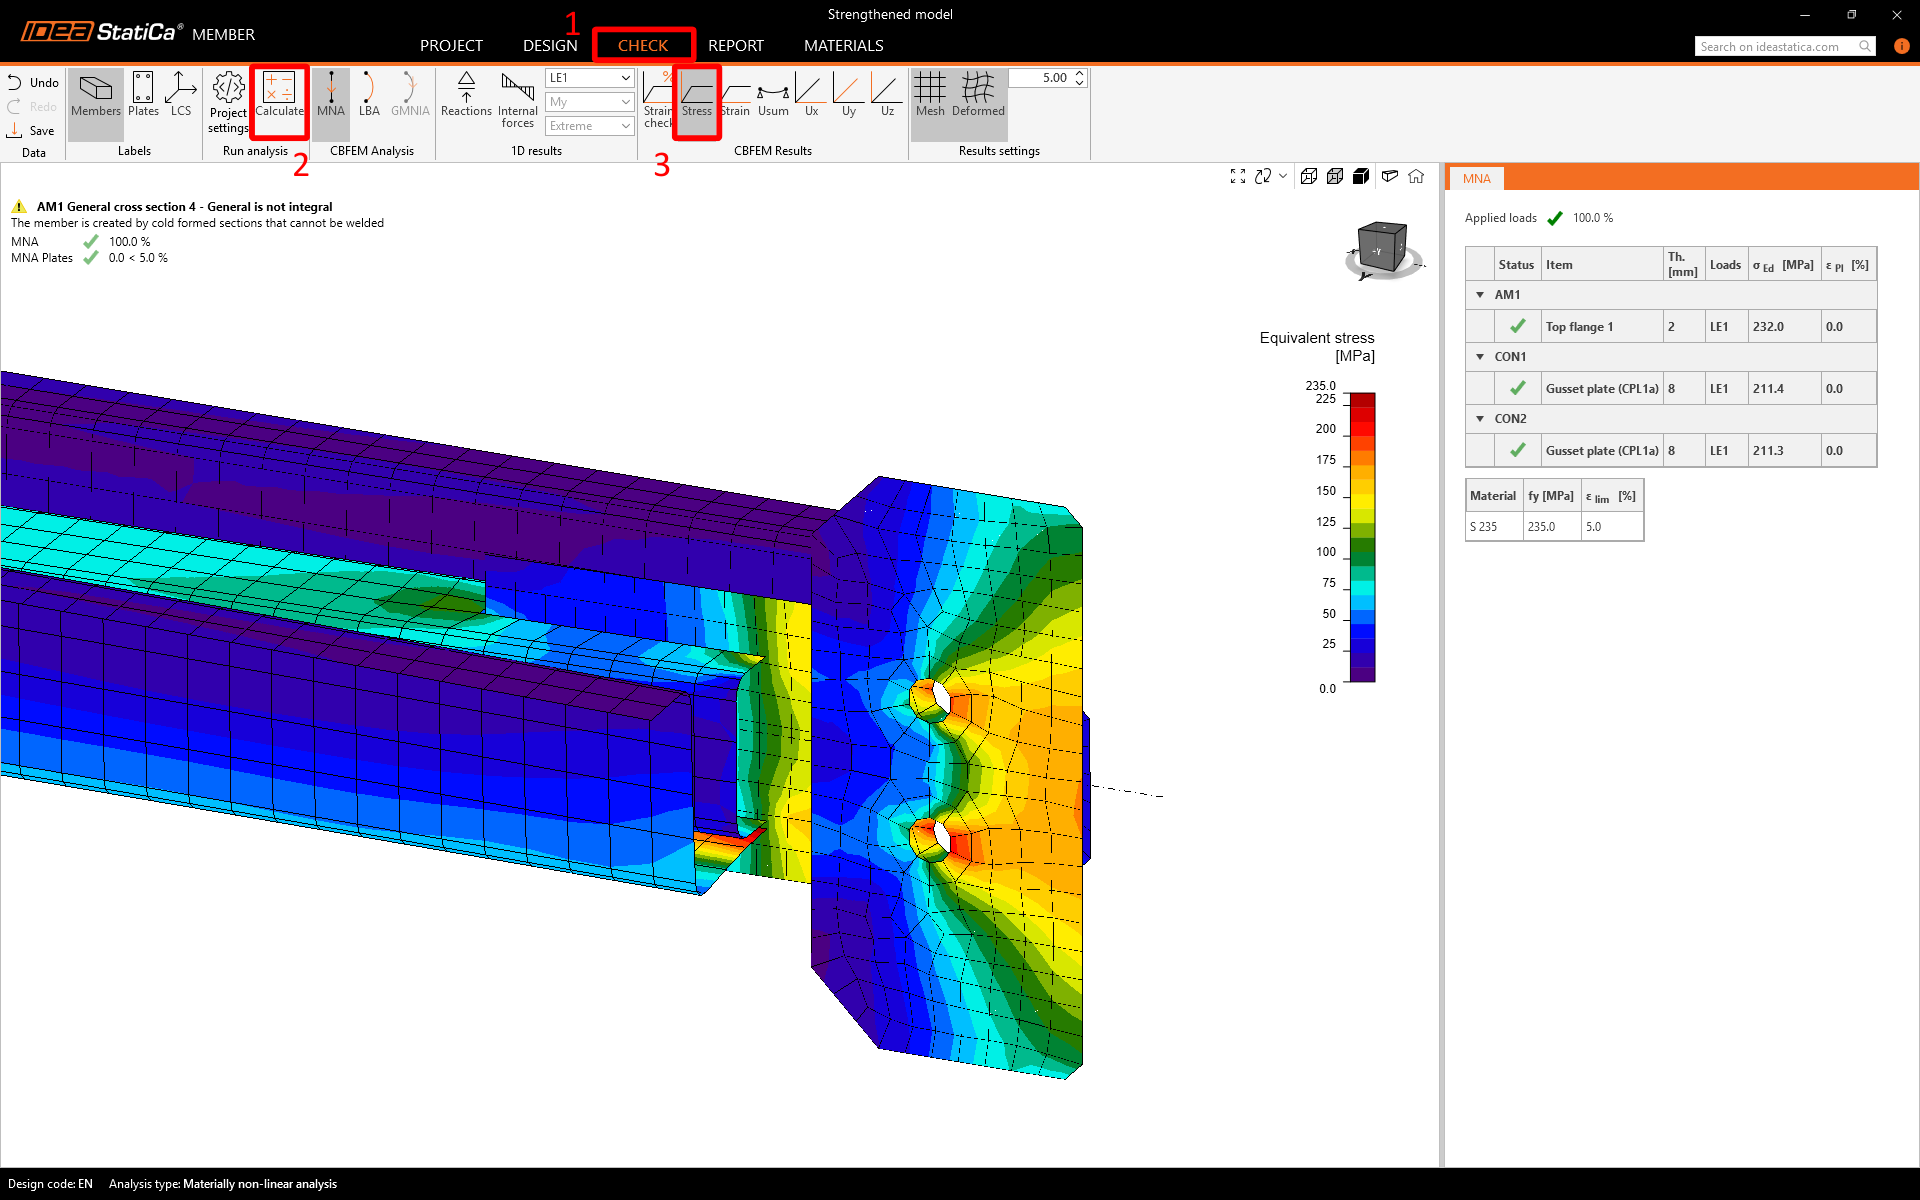Collapse the CON1 group

pyautogui.click(x=1480, y=357)
